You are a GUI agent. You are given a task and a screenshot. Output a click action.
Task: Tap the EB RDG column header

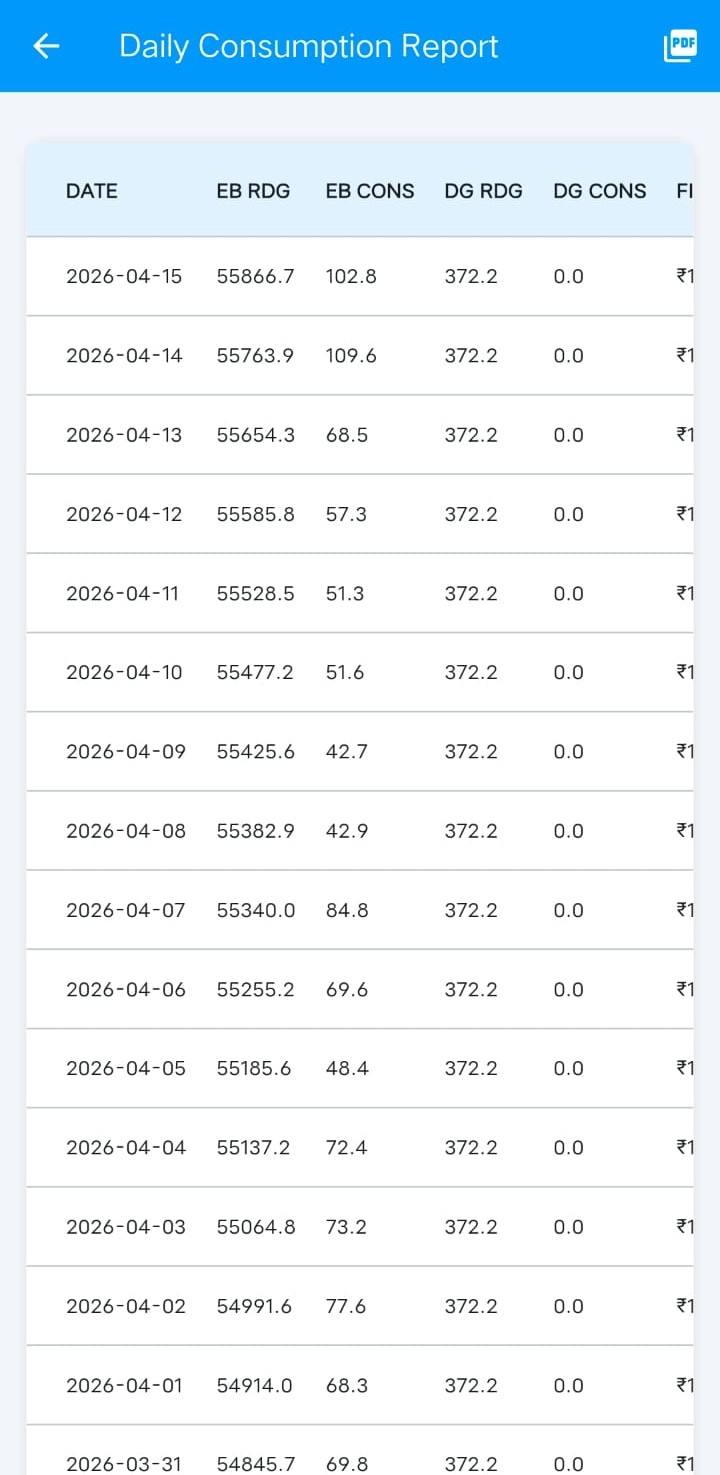pos(253,191)
